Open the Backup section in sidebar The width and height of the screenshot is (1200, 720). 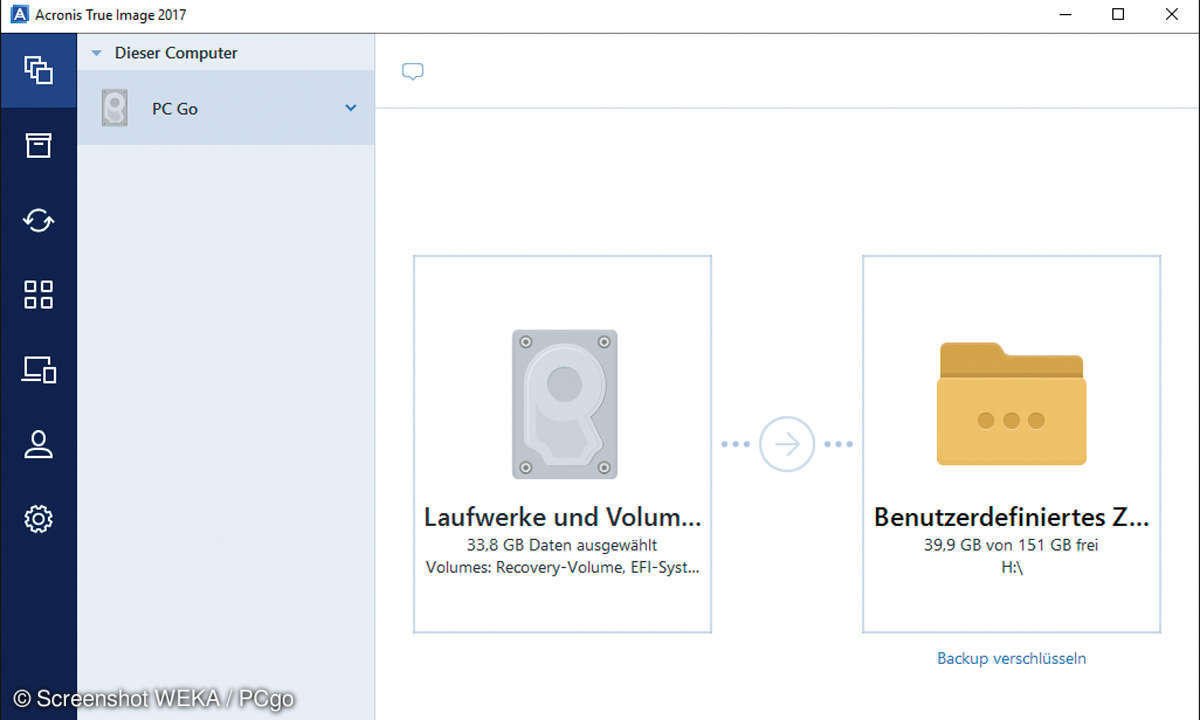tap(38, 70)
